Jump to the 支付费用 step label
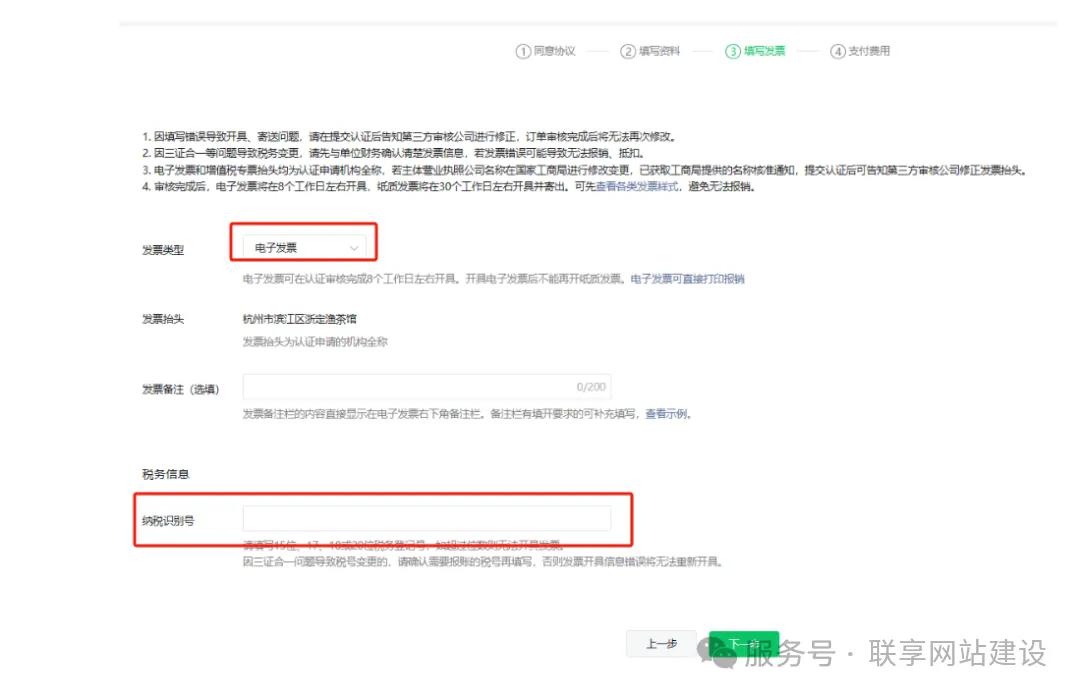The image size is (1080, 696). (870, 51)
